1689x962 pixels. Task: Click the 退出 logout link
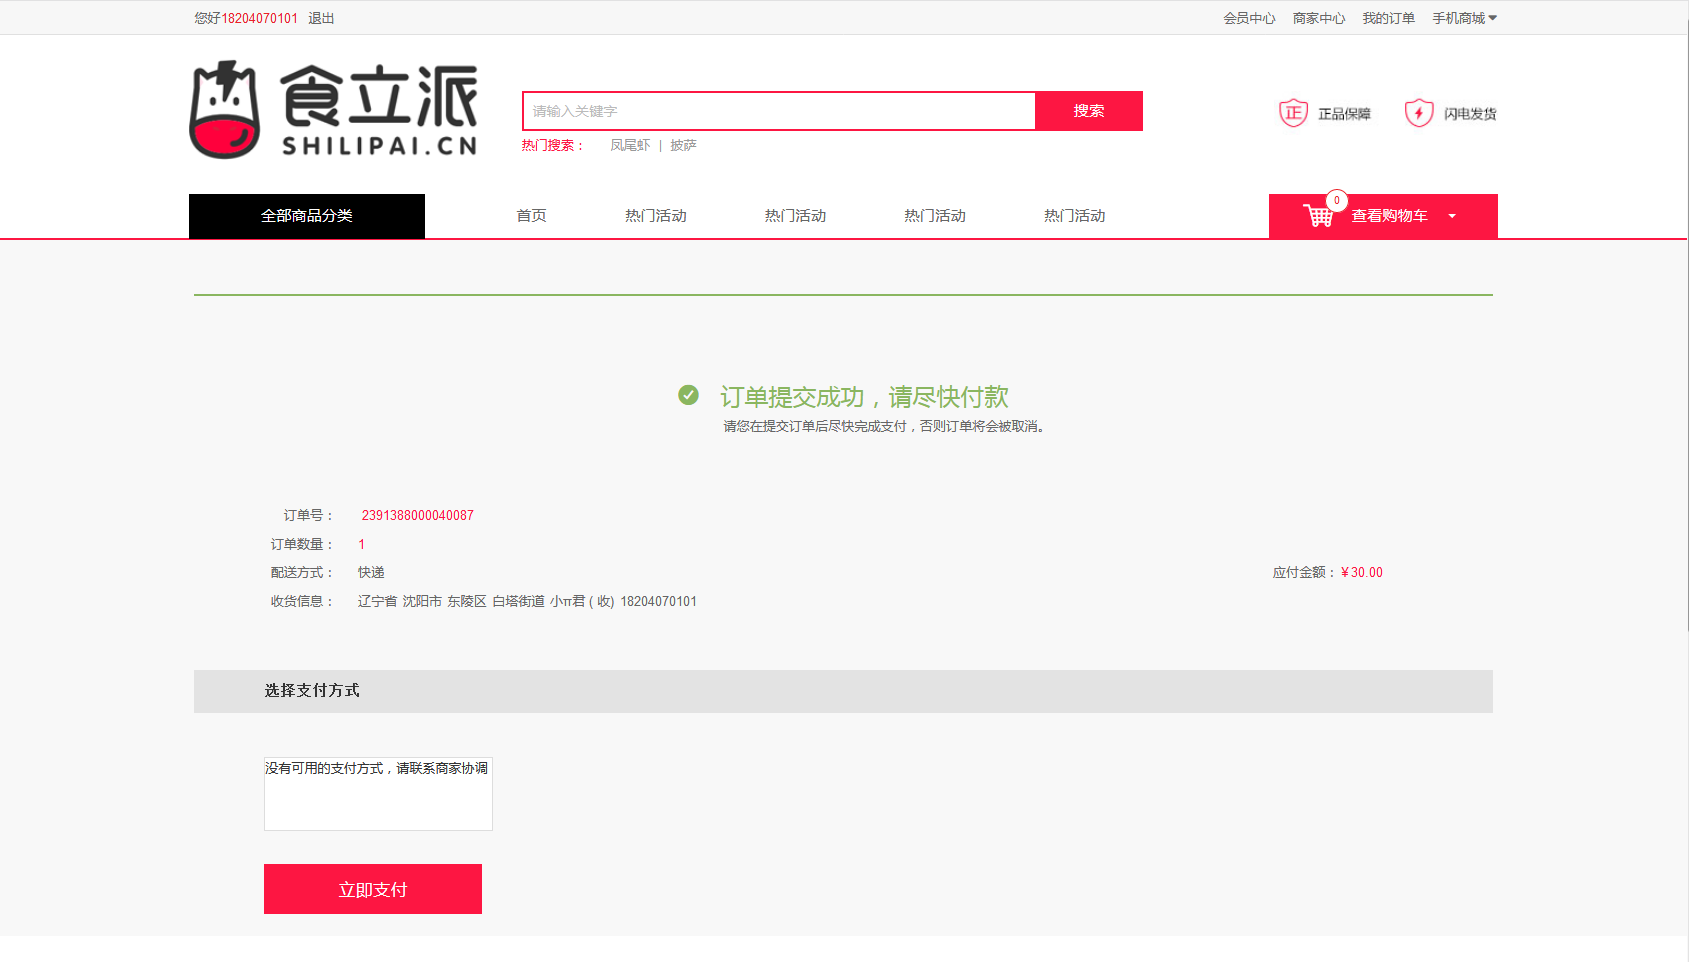click(321, 18)
